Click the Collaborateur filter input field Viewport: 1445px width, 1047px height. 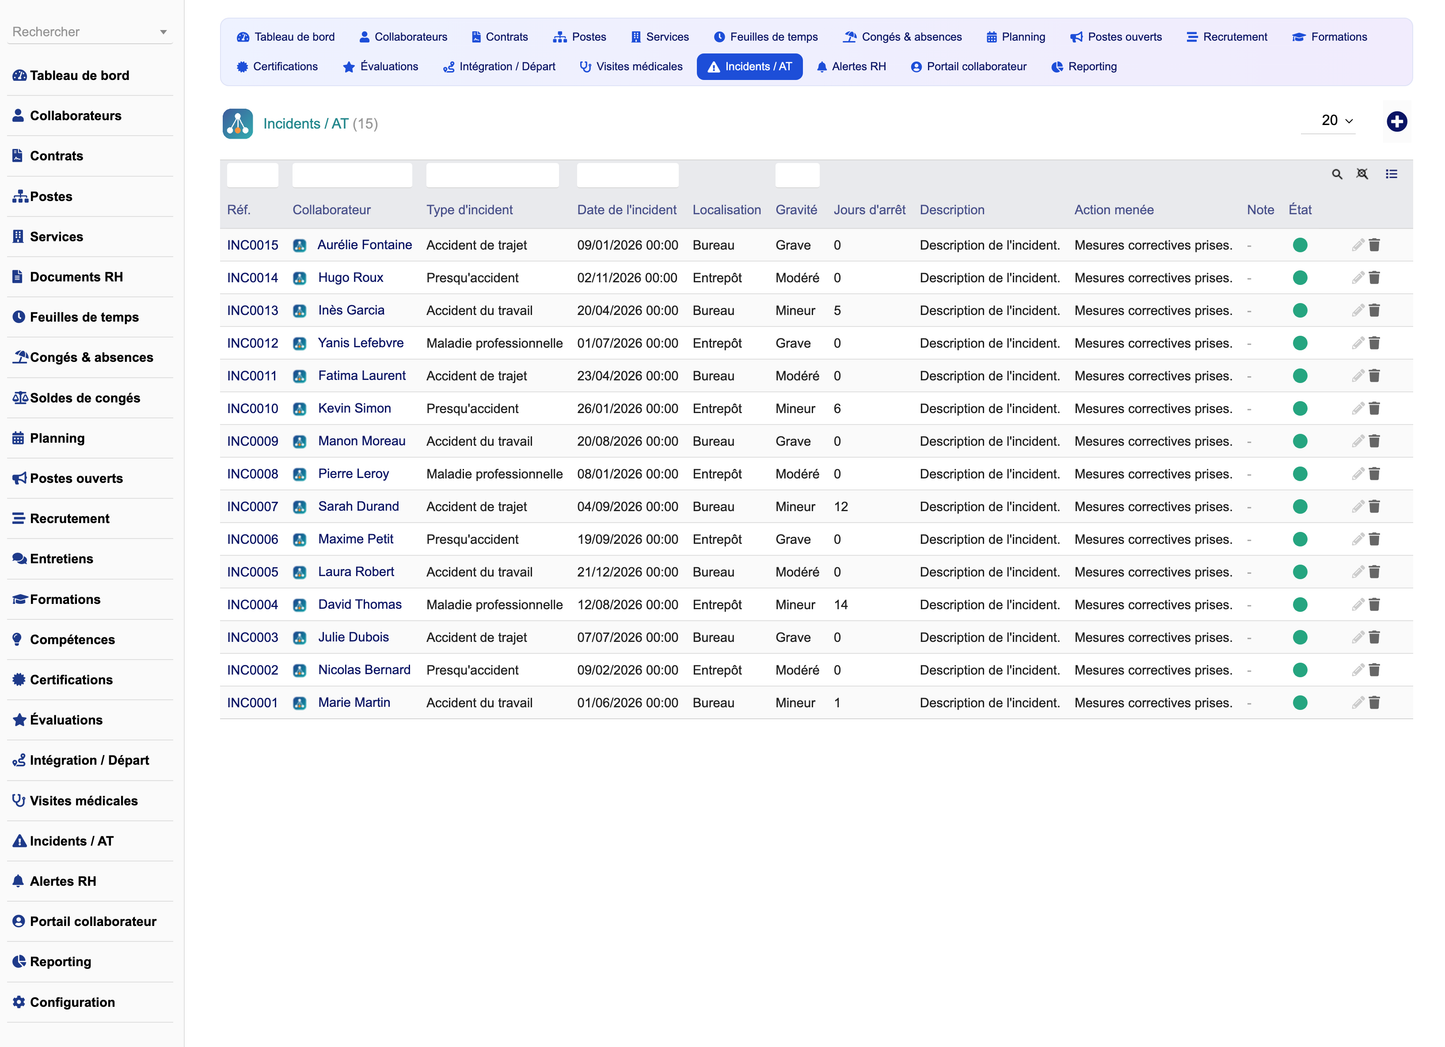tap(352, 175)
